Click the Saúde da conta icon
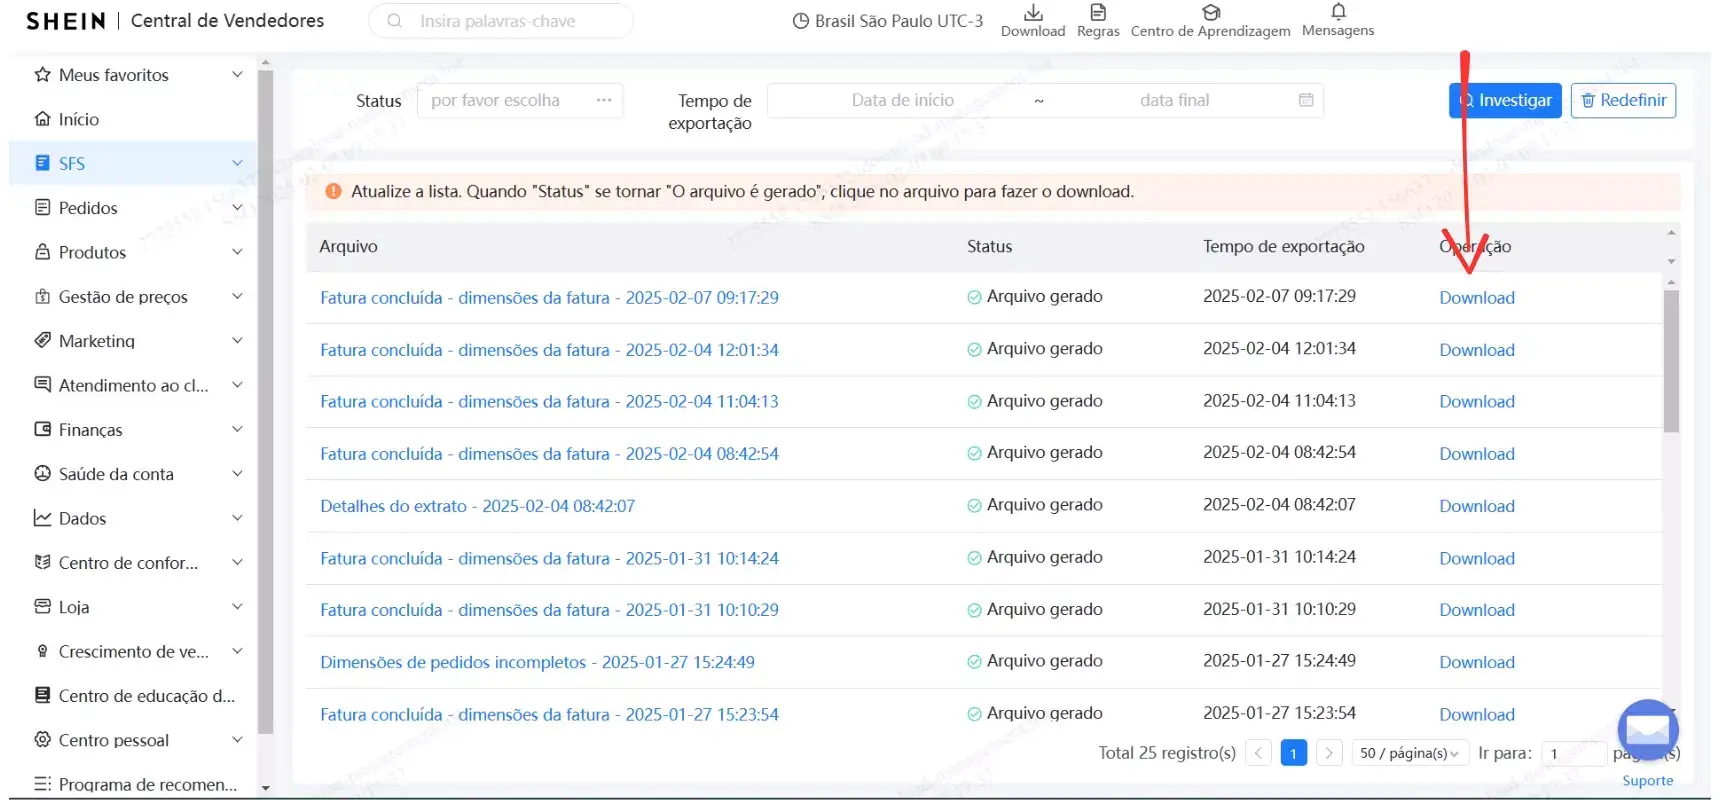 click(x=42, y=473)
